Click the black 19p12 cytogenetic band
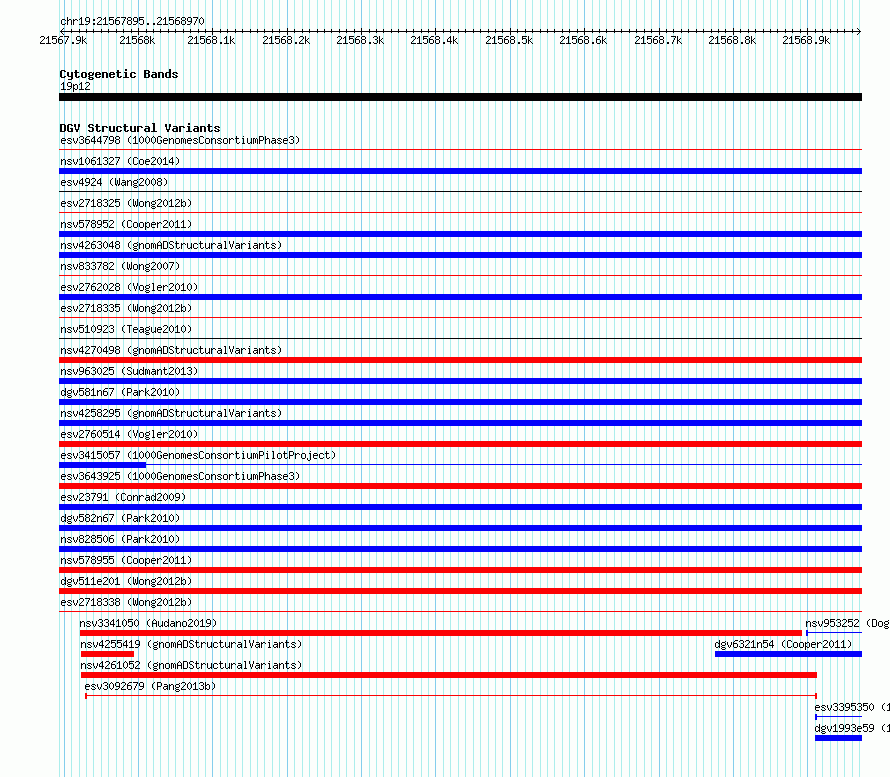The width and height of the screenshot is (890, 777). (460, 97)
